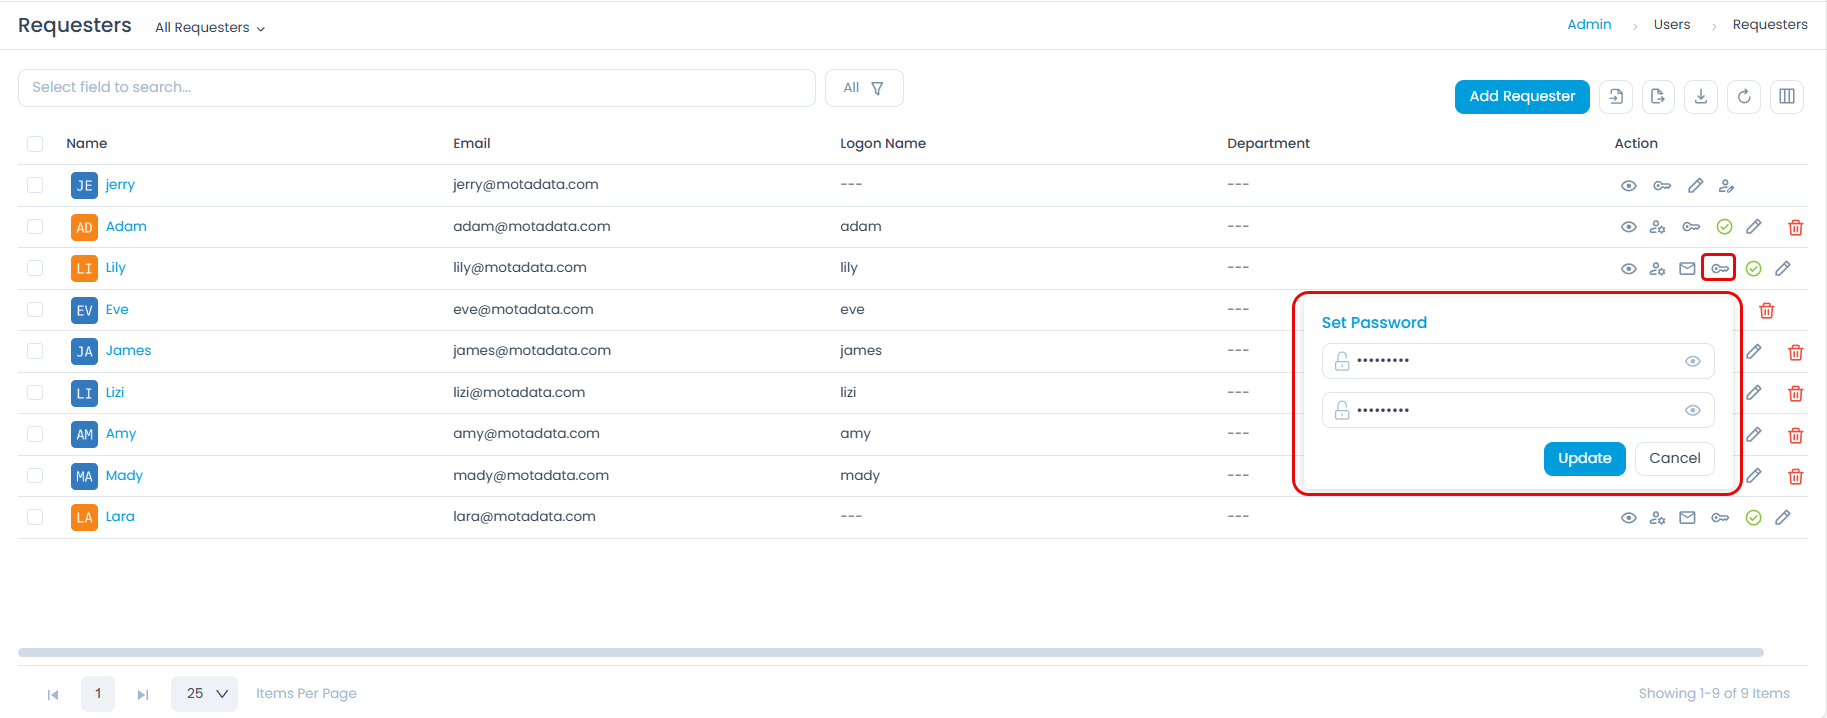View Adam's details with eye icon
The height and width of the screenshot is (718, 1827).
[1629, 227]
